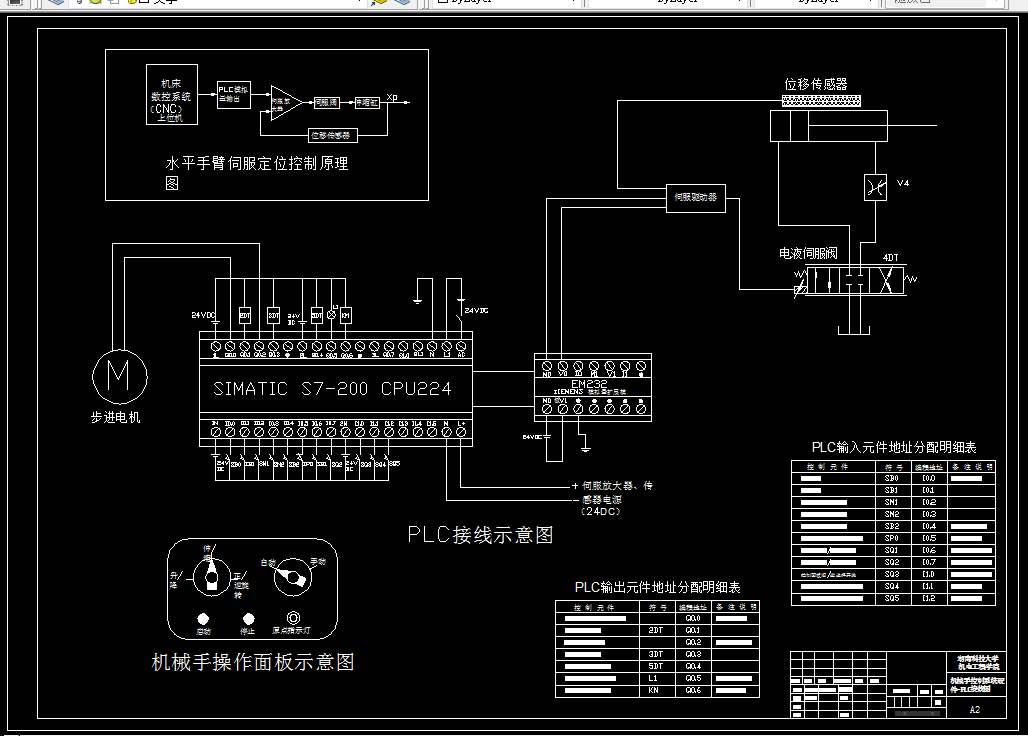This screenshot has height=736, width=1028.
Task: Click the 位移传感器 label above the cylinder
Action: click(816, 84)
